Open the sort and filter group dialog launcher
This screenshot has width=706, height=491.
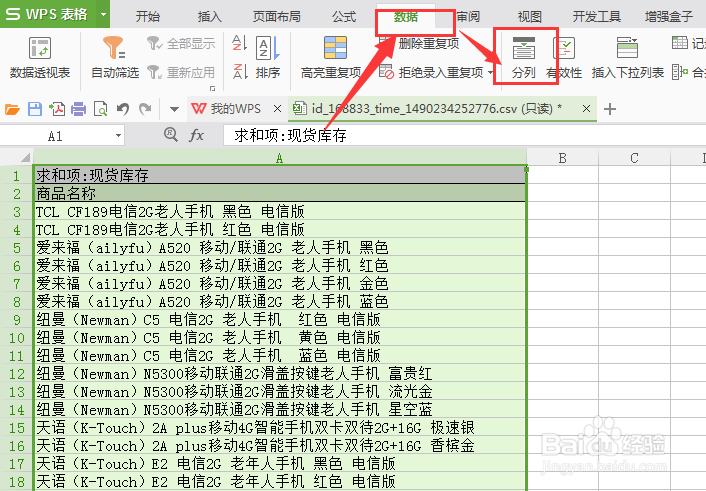click(x=212, y=88)
